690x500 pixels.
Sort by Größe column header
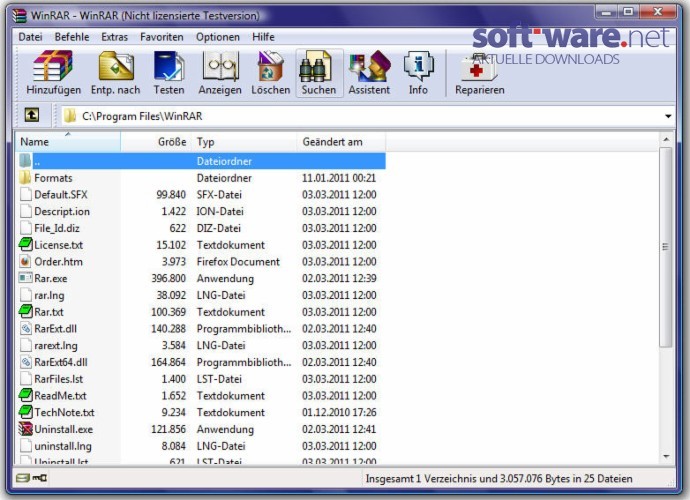click(156, 142)
